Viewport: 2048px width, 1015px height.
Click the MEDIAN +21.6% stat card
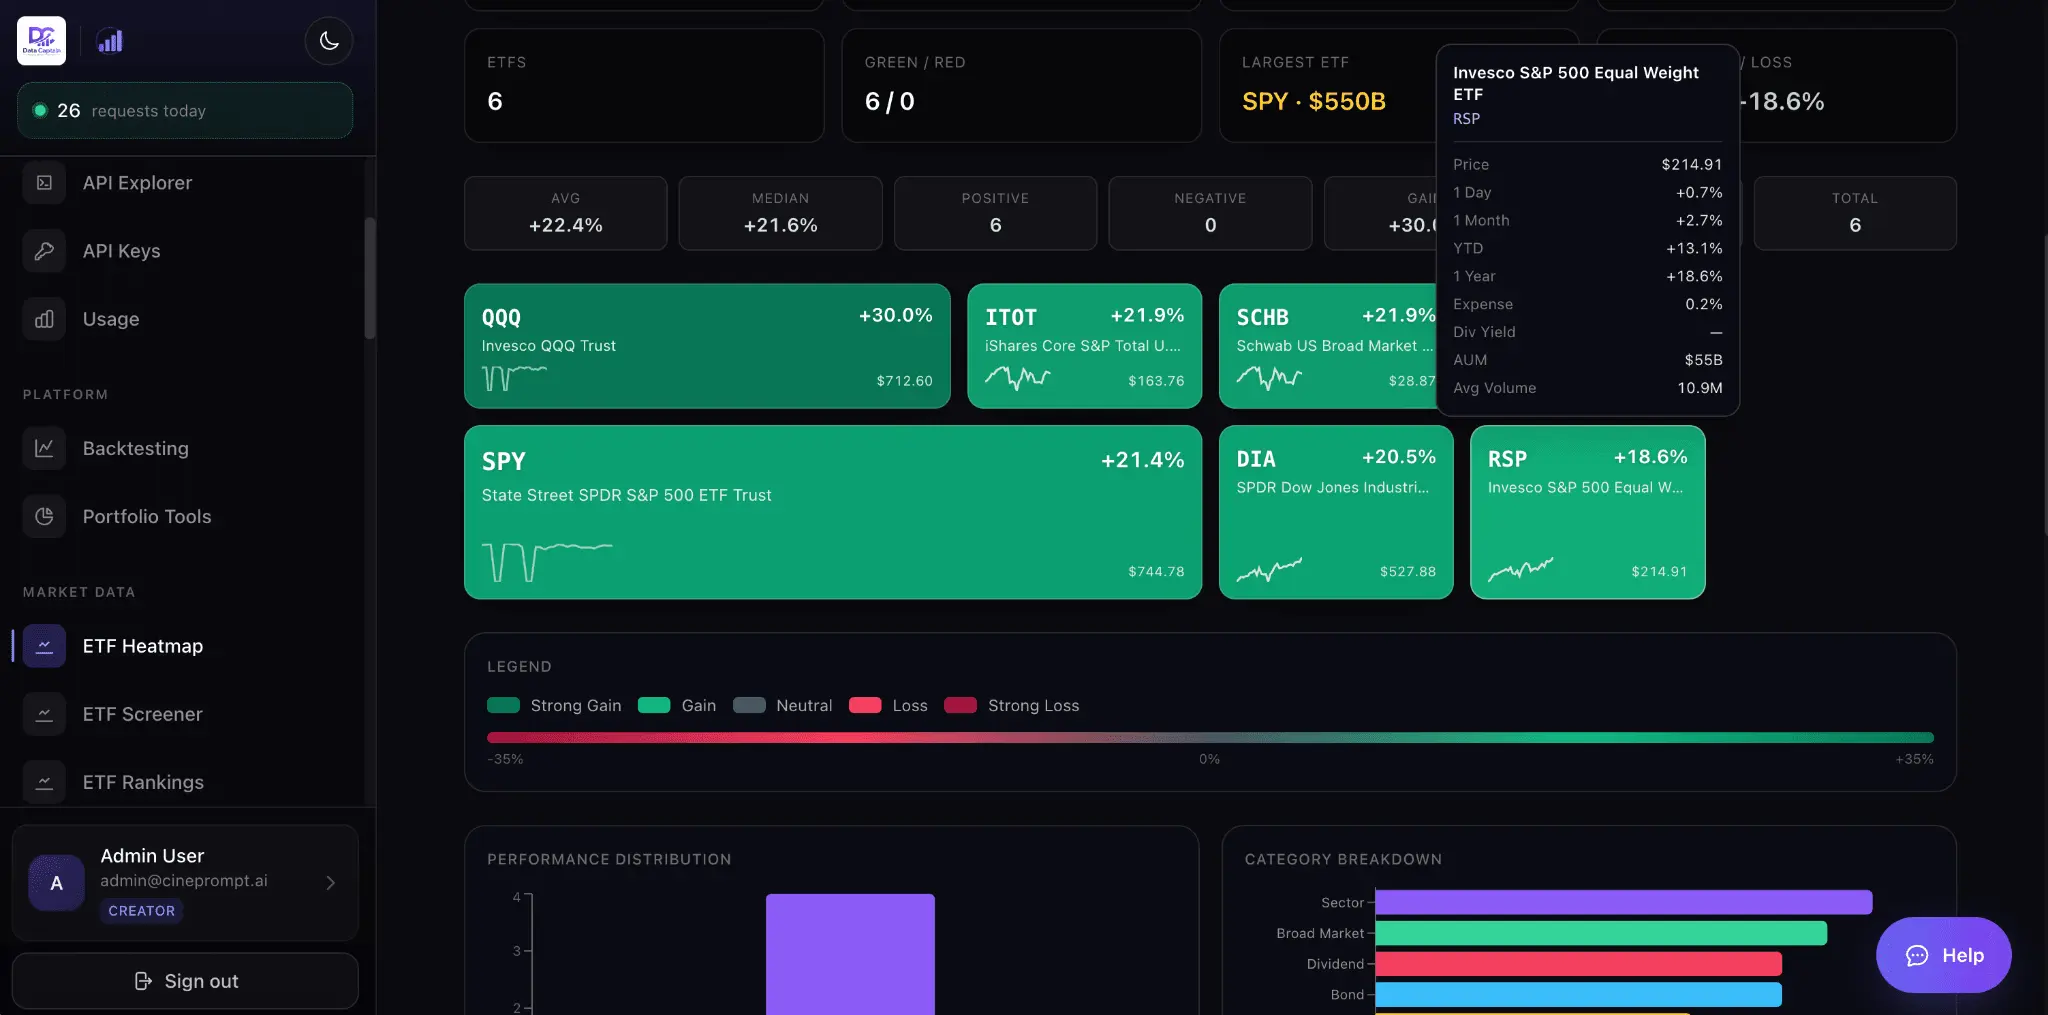coord(781,213)
